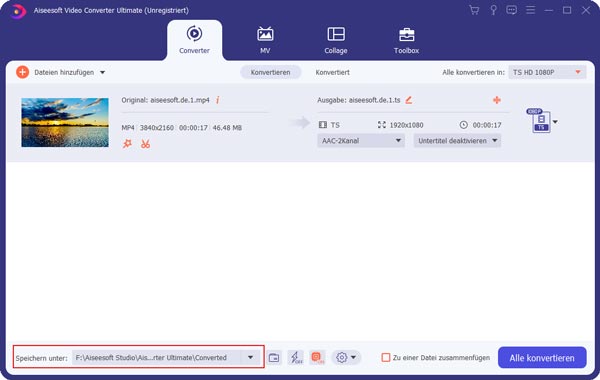Click the sunset video thumbnail
The width and height of the screenshot is (600, 380).
65,122
